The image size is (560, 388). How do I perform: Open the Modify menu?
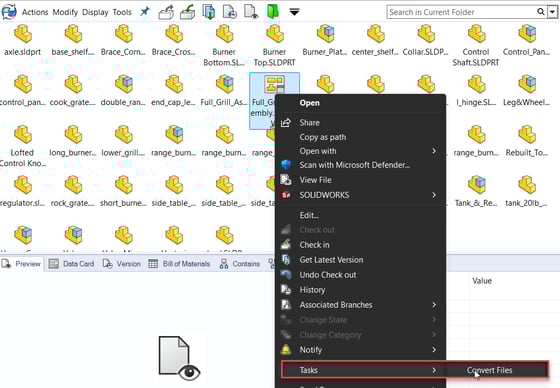pyautogui.click(x=65, y=12)
